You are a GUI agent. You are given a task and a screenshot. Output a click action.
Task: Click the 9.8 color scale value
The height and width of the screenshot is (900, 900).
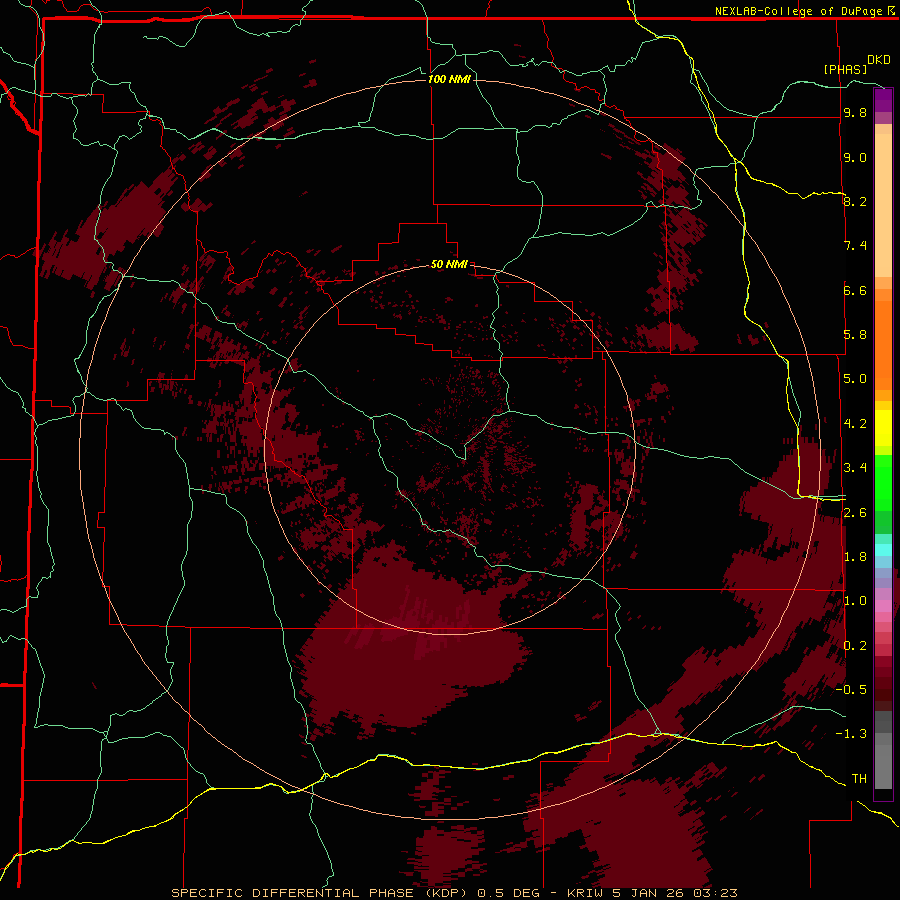(855, 112)
